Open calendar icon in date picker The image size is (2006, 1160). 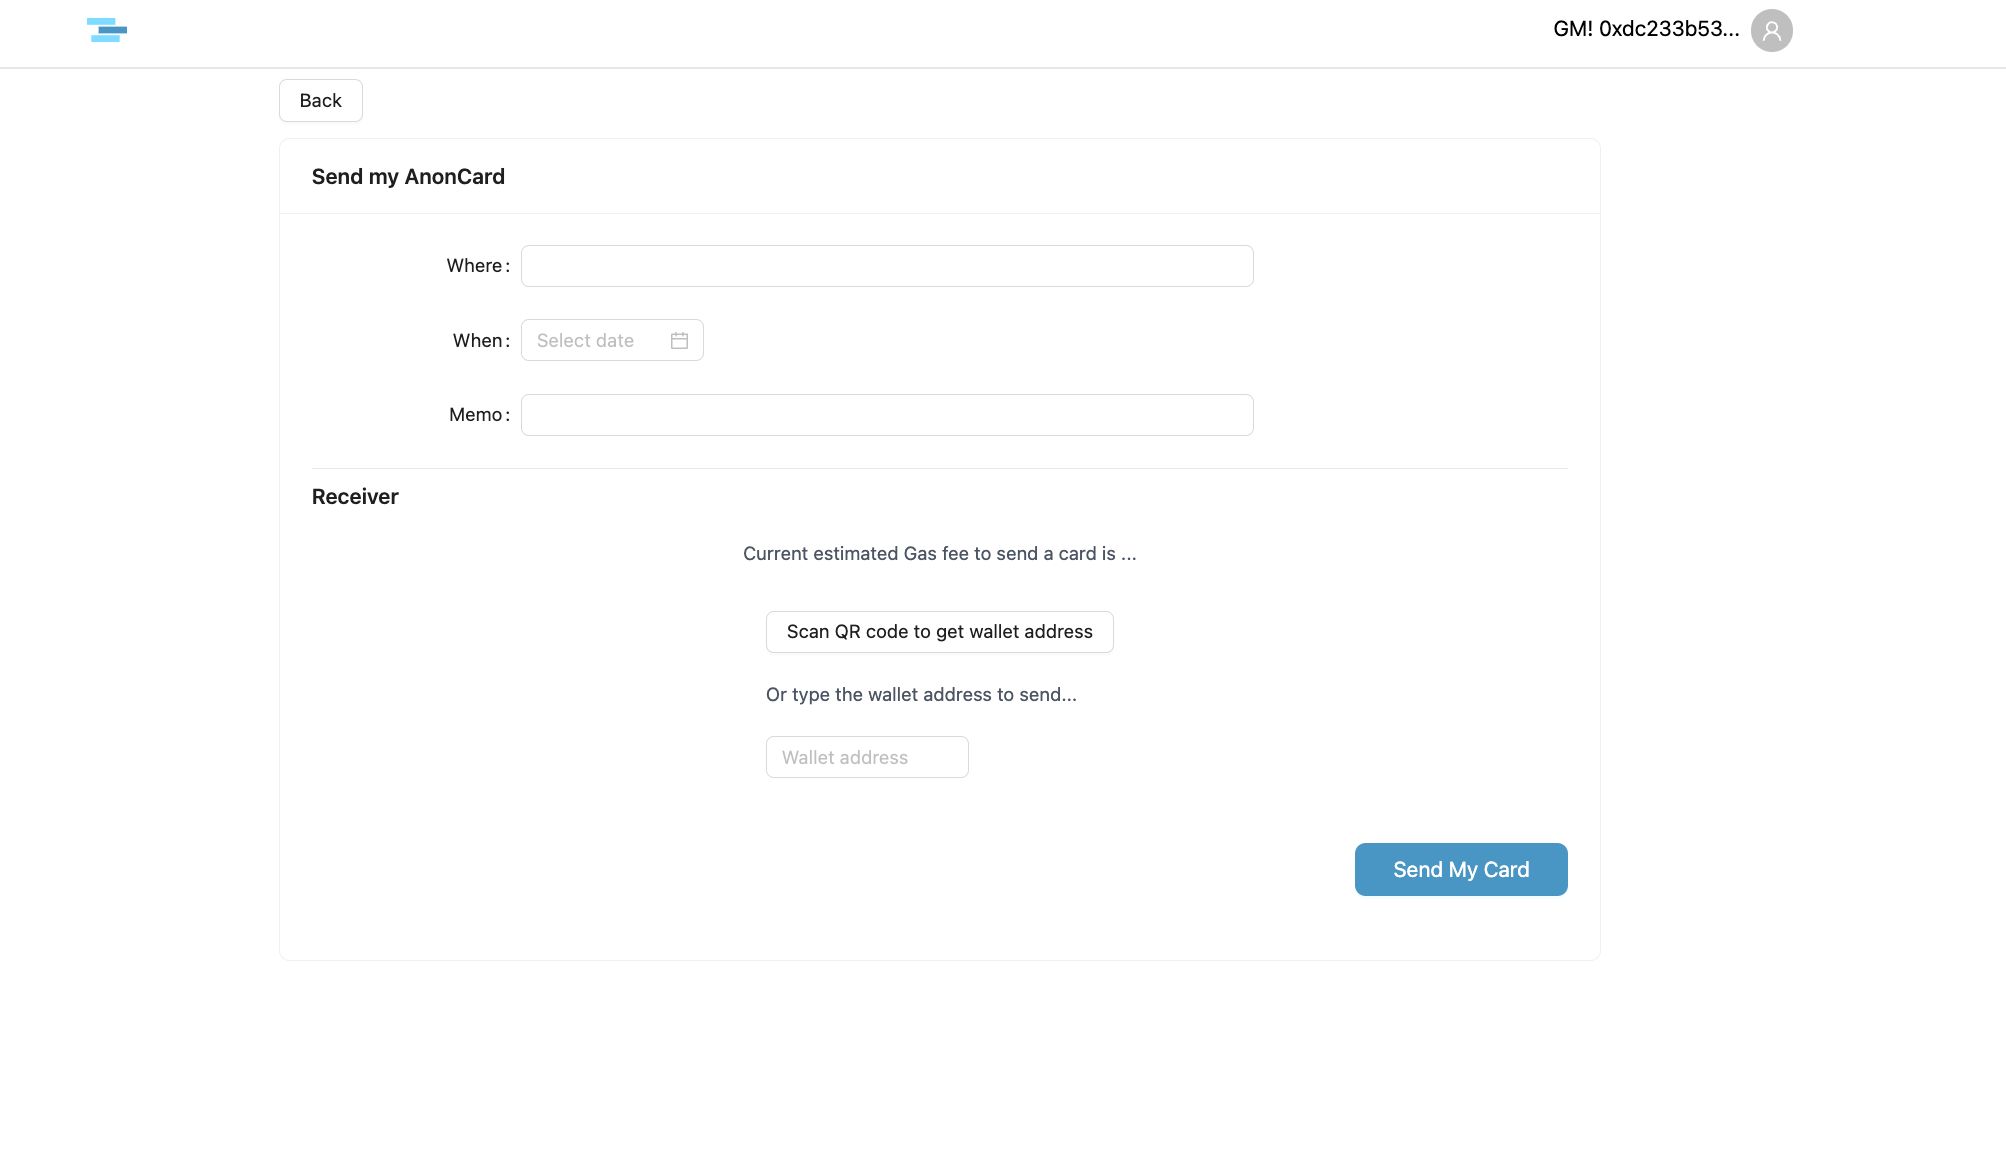(x=679, y=341)
